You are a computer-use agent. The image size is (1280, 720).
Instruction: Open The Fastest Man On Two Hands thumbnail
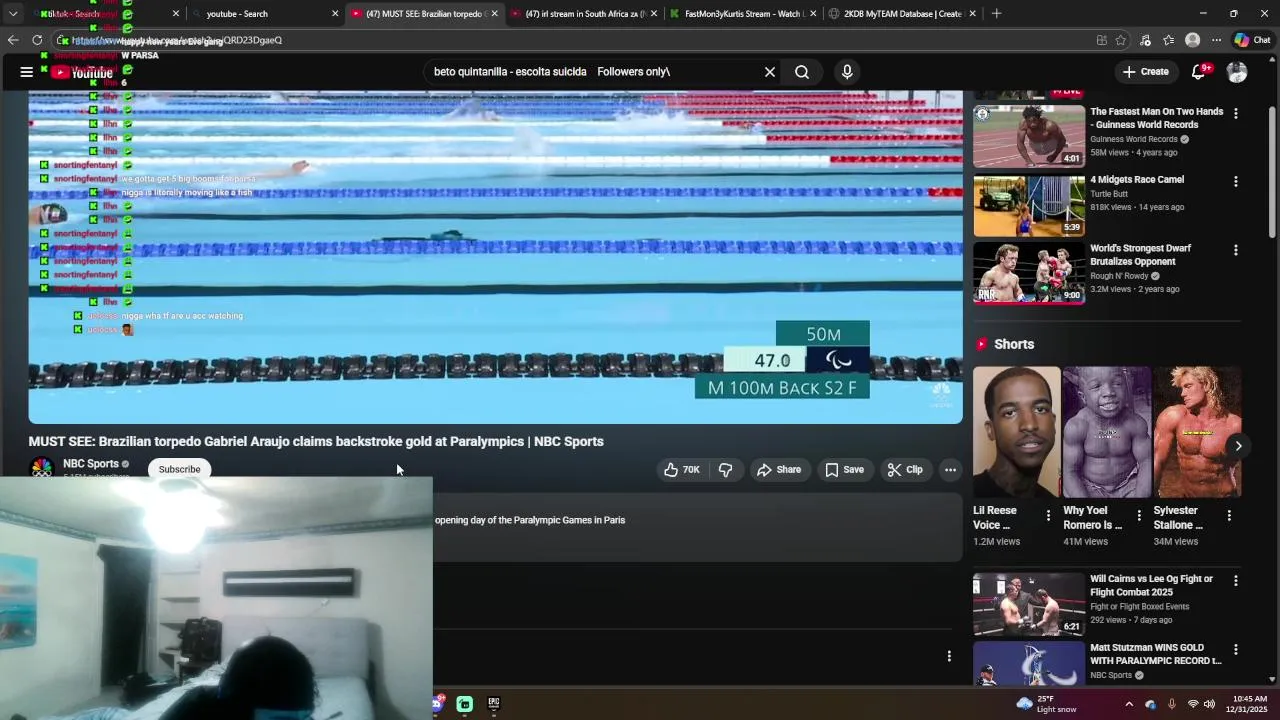click(x=1029, y=136)
